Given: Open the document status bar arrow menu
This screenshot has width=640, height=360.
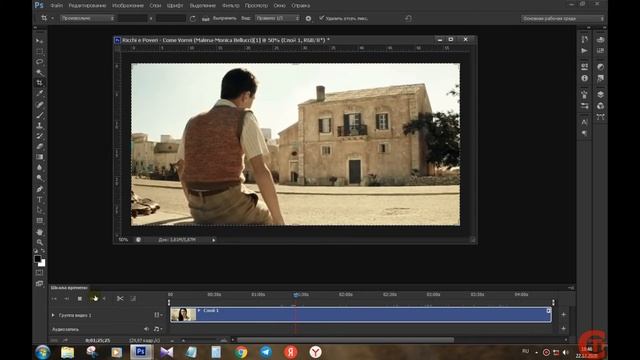Looking at the screenshot, I should 213,240.
